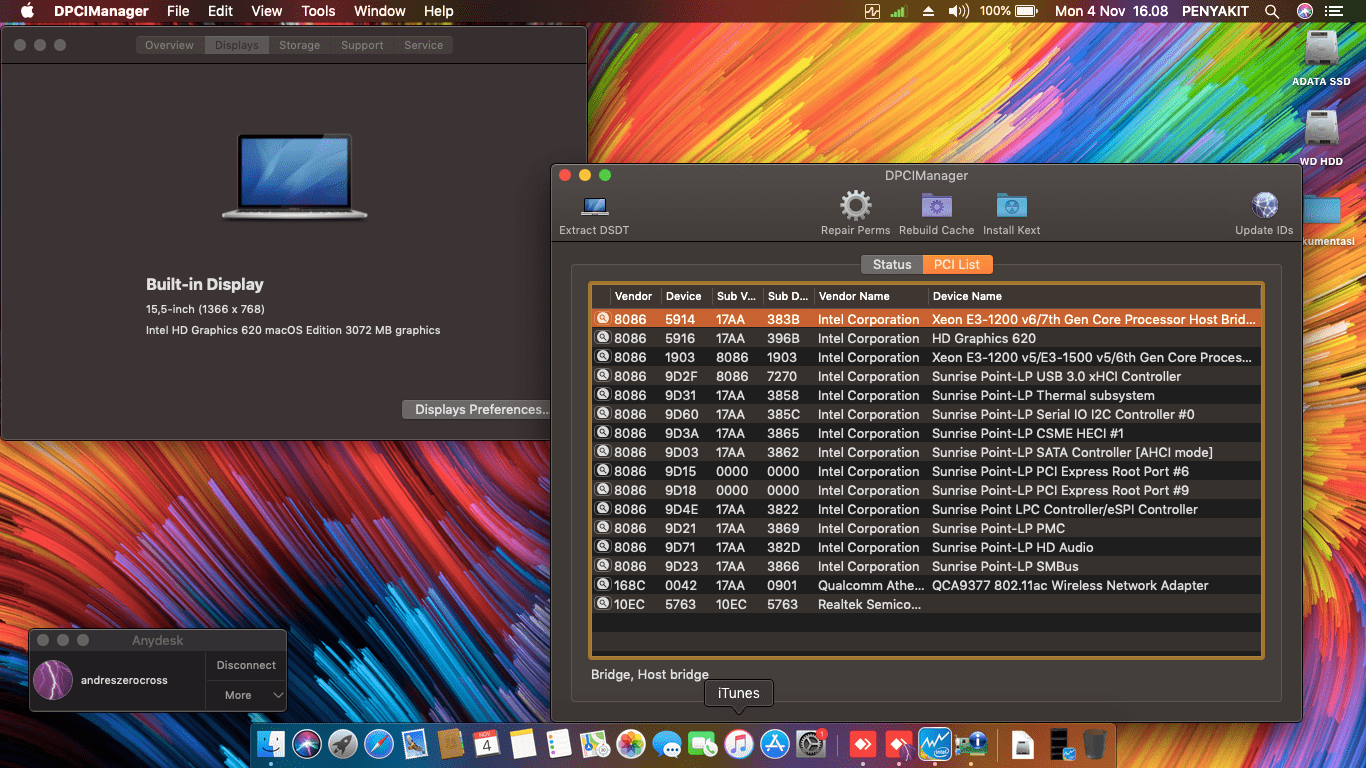Image resolution: width=1366 pixels, height=768 pixels.
Task: Expand the More dropdown in AnyDesk
Action: tap(246, 695)
